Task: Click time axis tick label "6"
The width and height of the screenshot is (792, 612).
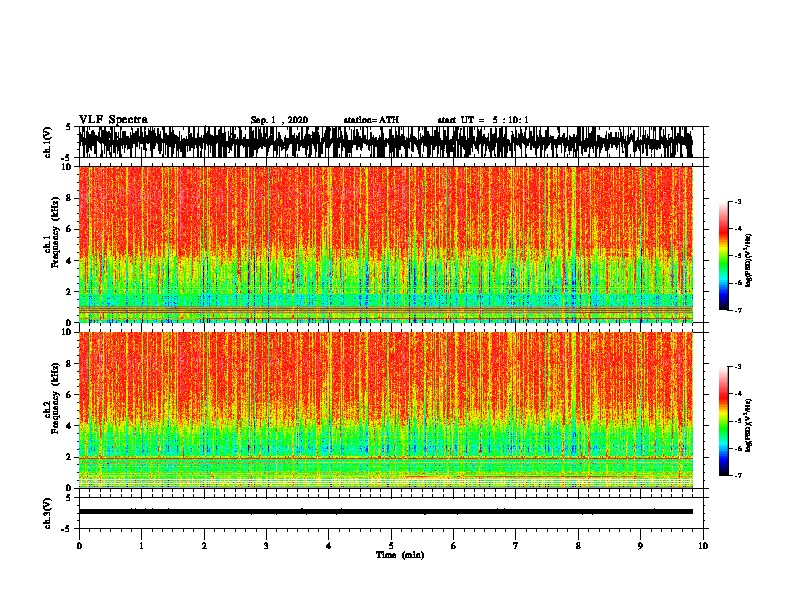Action: [x=454, y=546]
